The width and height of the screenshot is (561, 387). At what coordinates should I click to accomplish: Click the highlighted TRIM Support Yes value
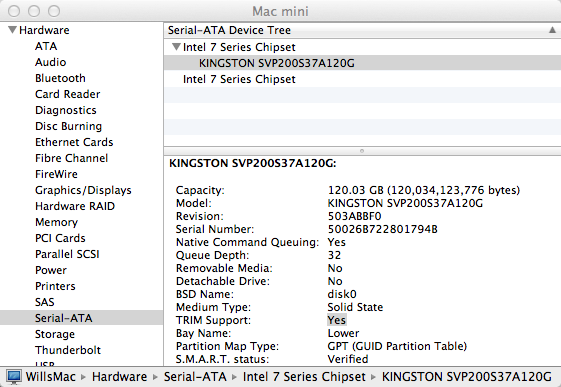[x=337, y=320]
